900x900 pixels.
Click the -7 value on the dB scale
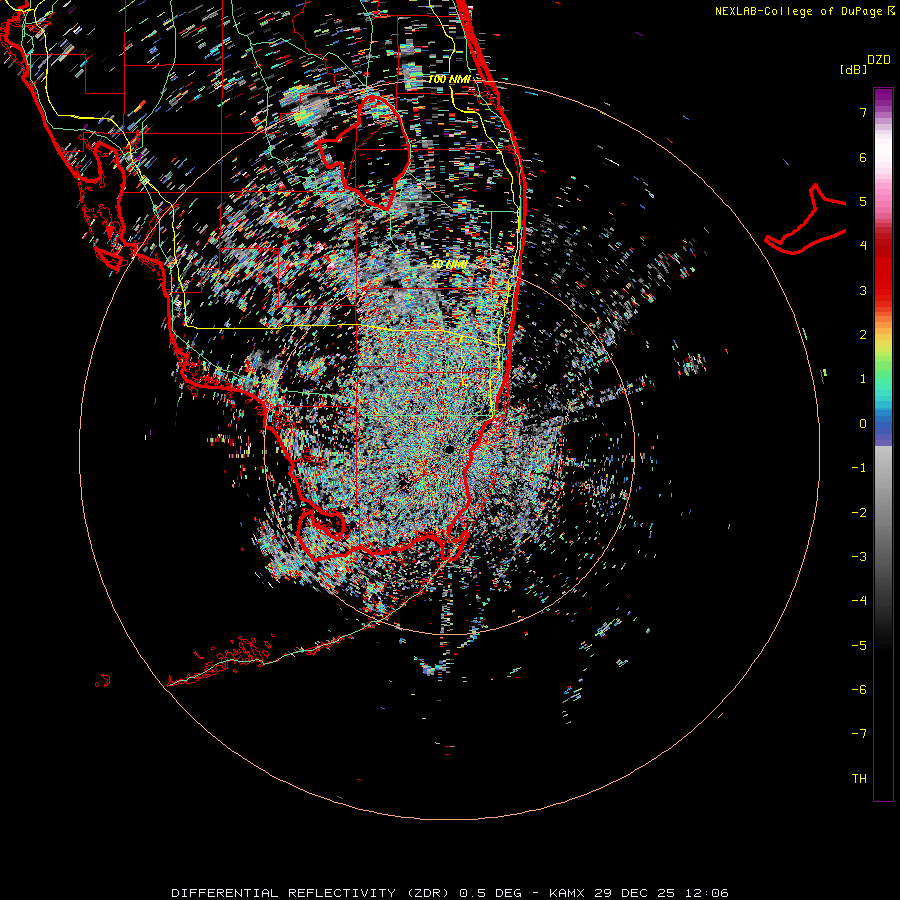[859, 734]
